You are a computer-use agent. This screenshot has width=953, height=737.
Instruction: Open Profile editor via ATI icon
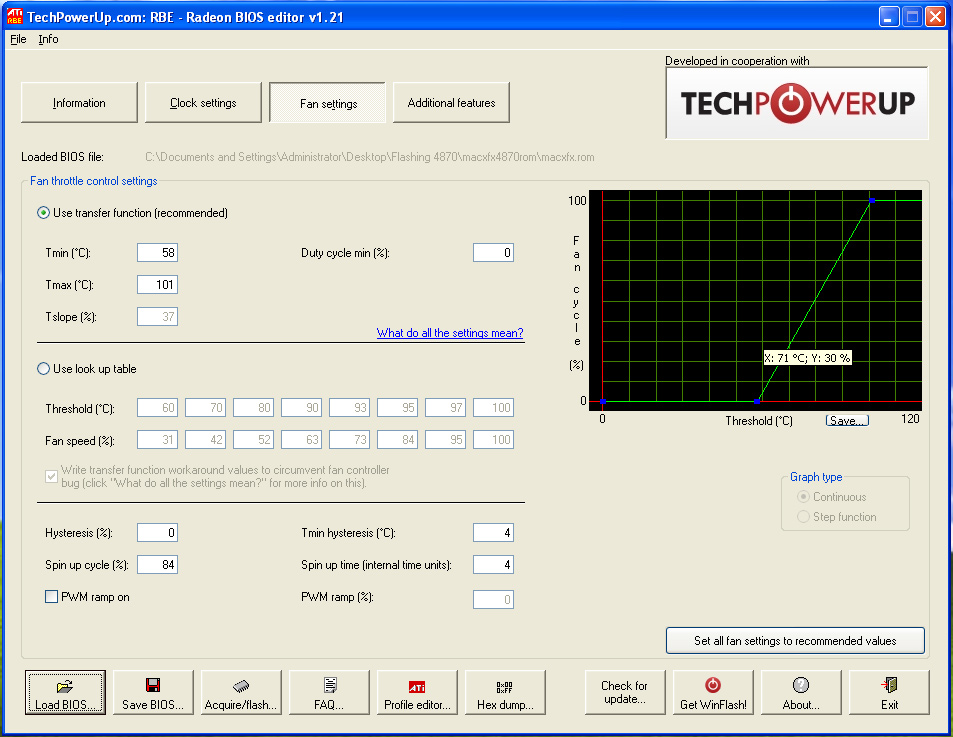click(417, 687)
